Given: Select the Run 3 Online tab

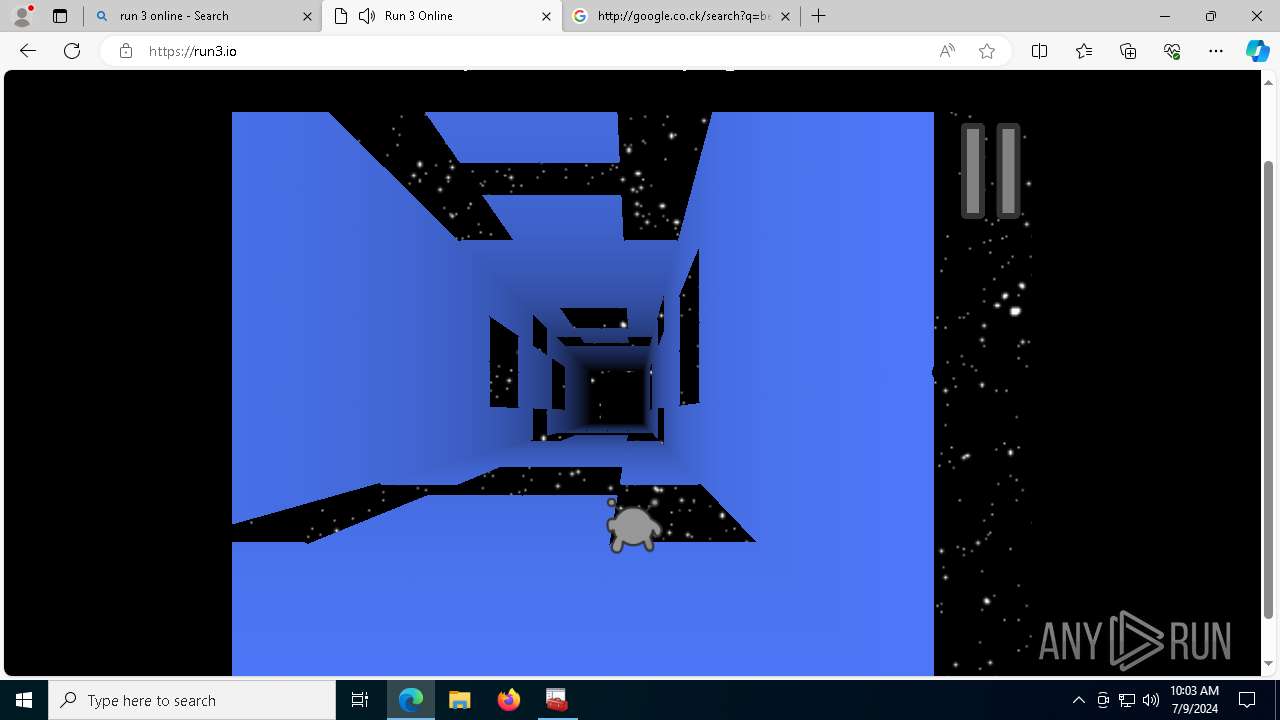Looking at the screenshot, I should point(442,16).
